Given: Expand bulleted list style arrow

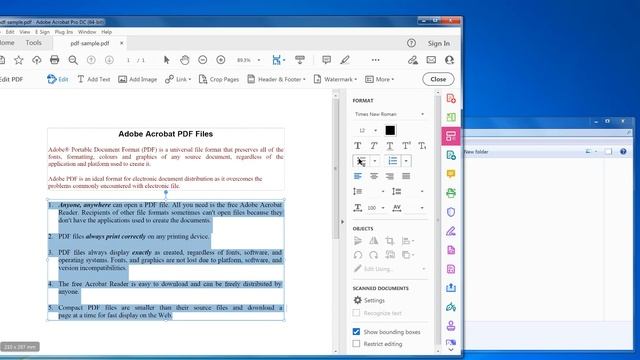Looking at the screenshot, I should coord(375,161).
